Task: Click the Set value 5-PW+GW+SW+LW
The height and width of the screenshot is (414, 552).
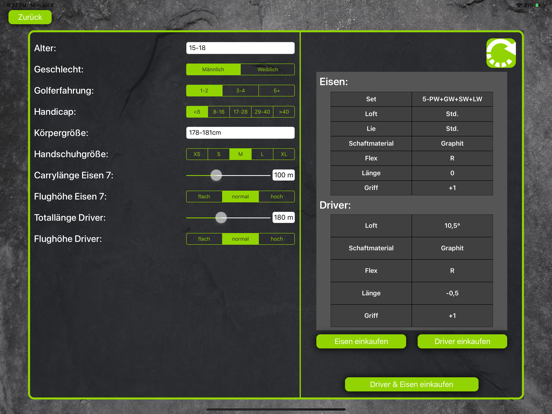Action: 452,99
